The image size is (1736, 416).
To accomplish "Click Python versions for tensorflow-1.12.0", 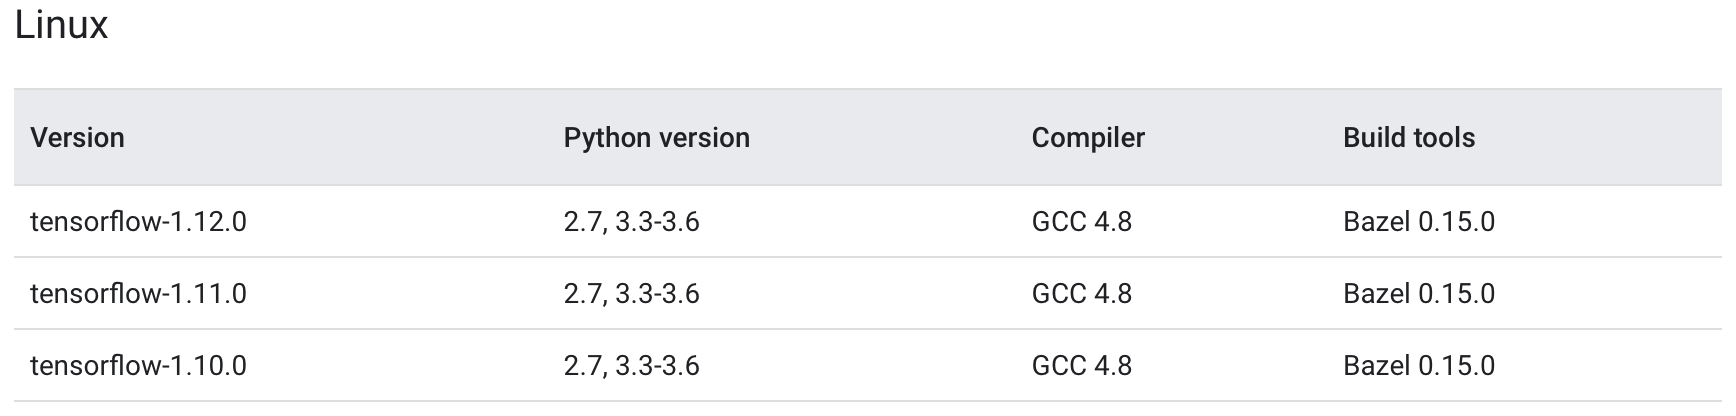I will pyautogui.click(x=631, y=221).
